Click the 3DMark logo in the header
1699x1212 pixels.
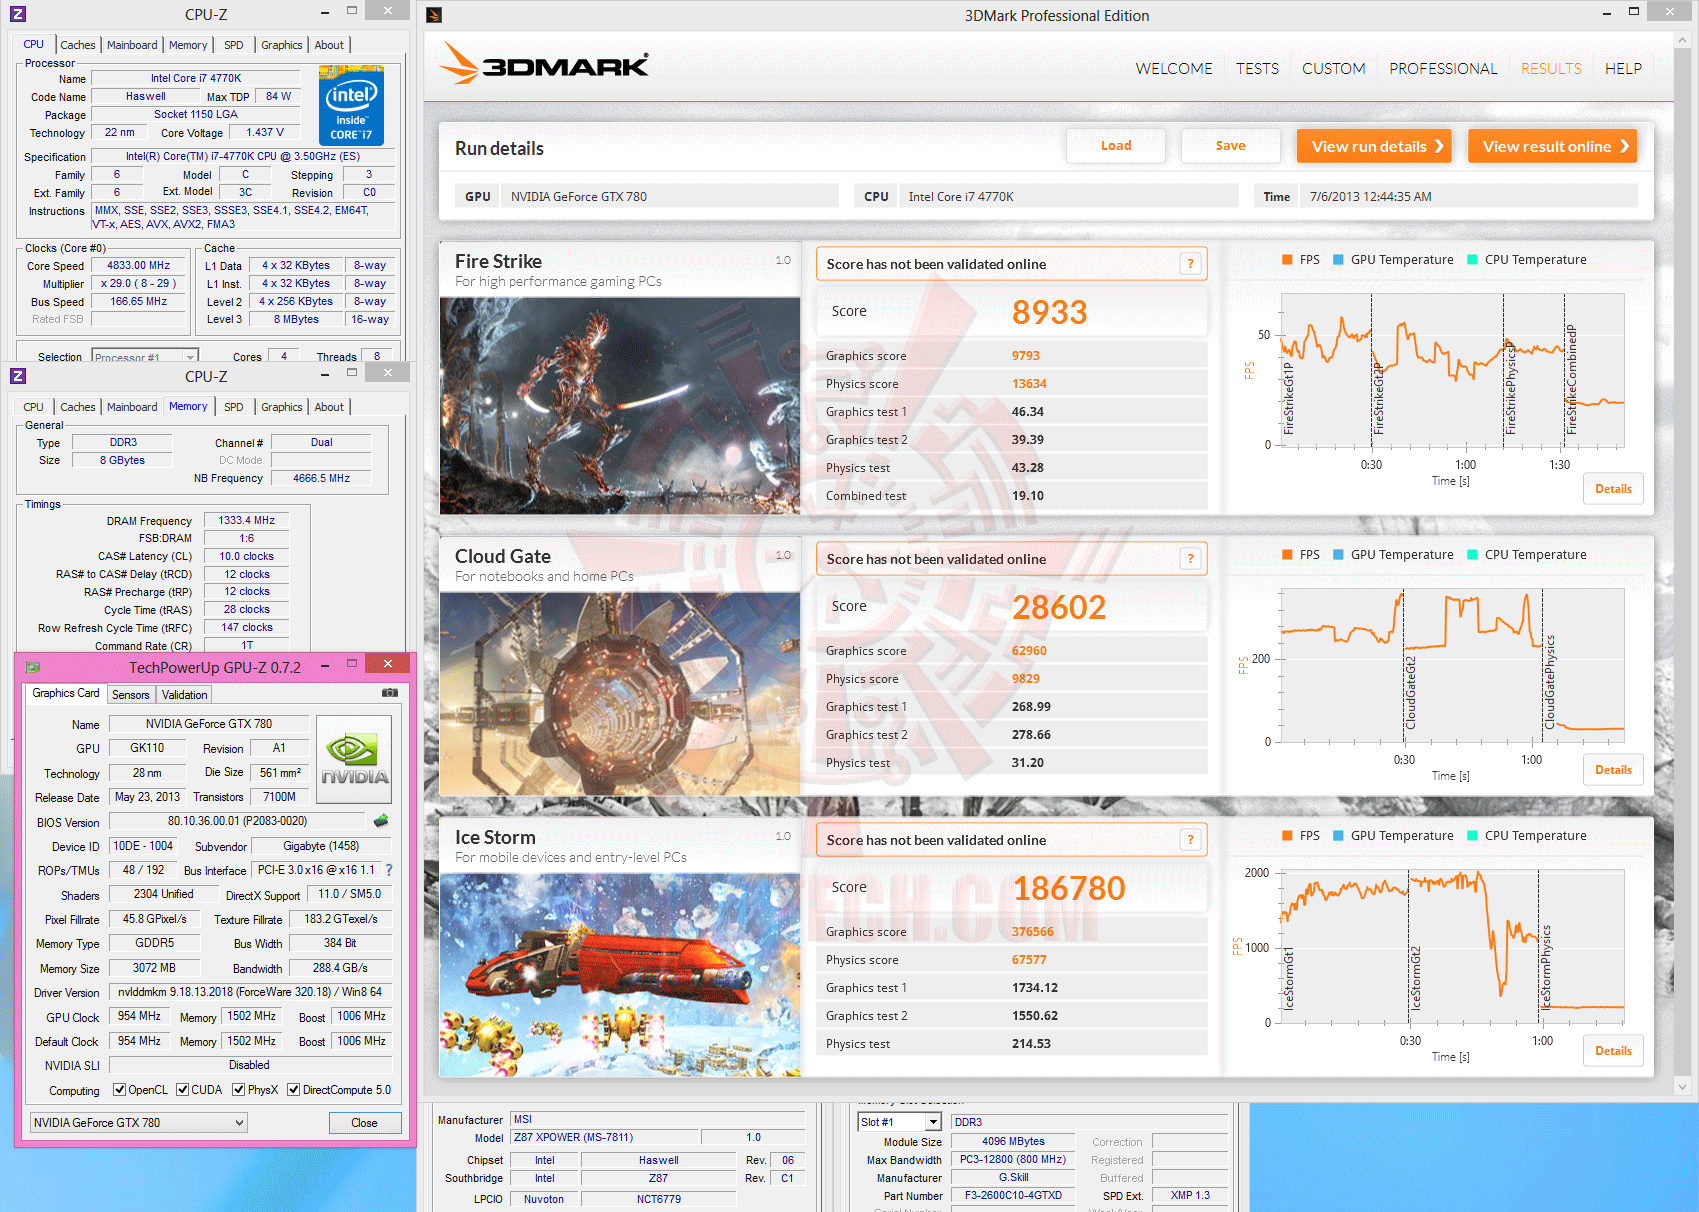pos(545,63)
